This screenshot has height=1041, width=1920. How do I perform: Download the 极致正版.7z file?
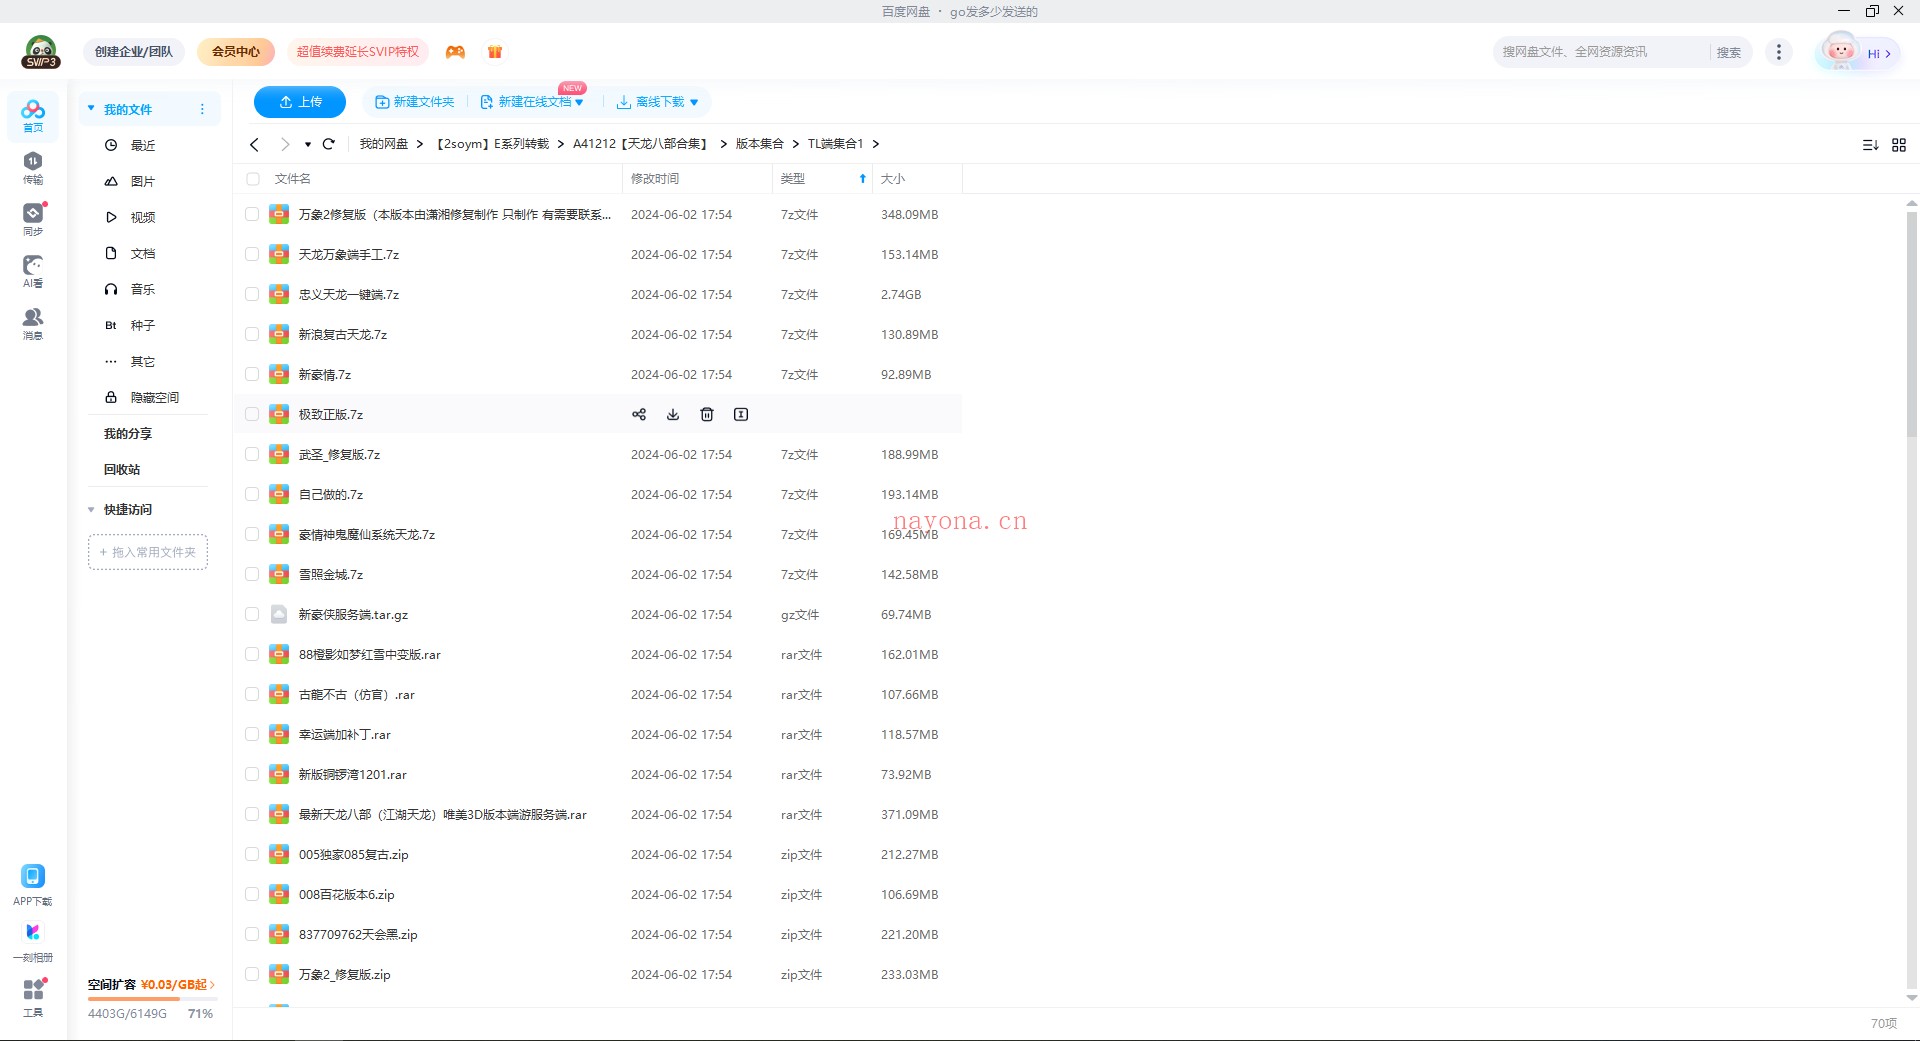673,414
